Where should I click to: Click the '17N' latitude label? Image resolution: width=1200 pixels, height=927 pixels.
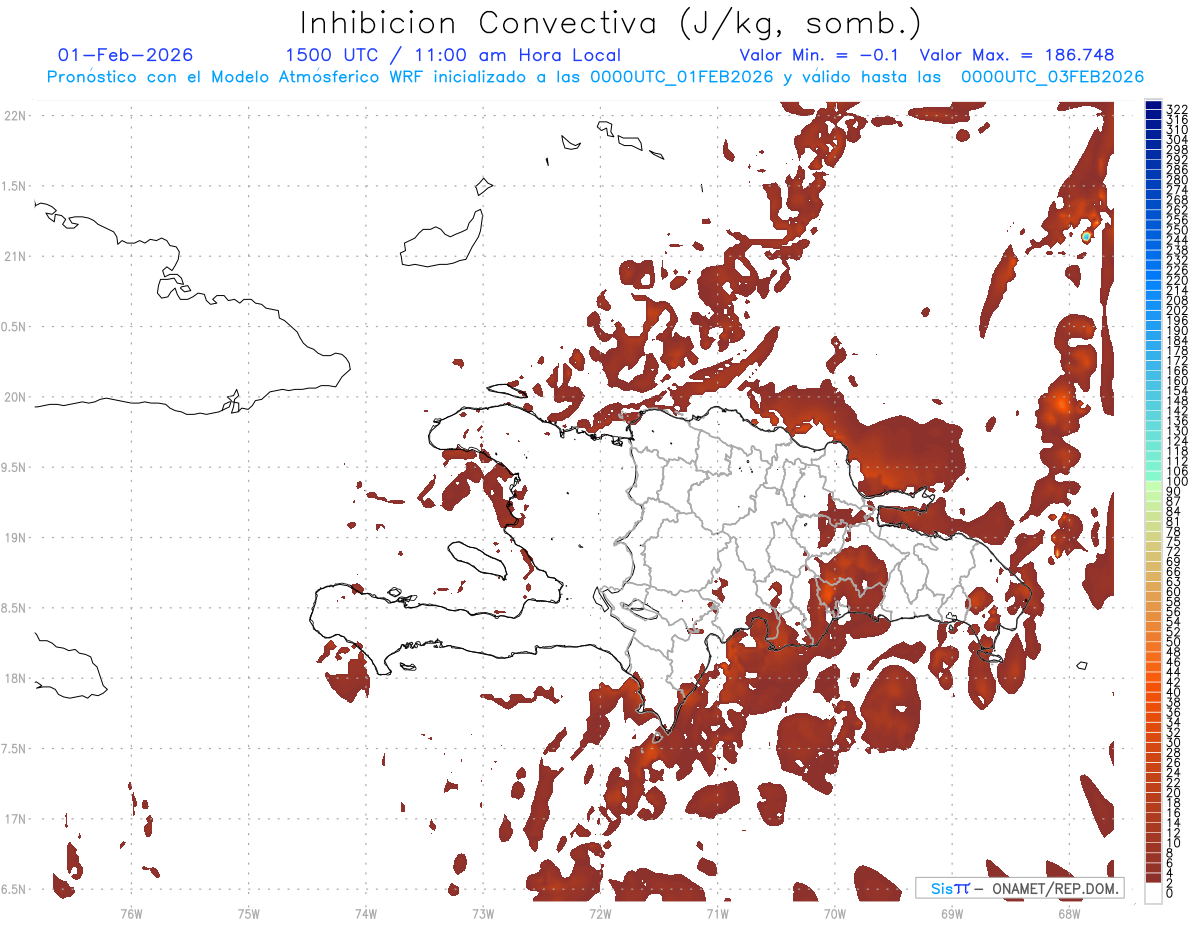pos(15,819)
